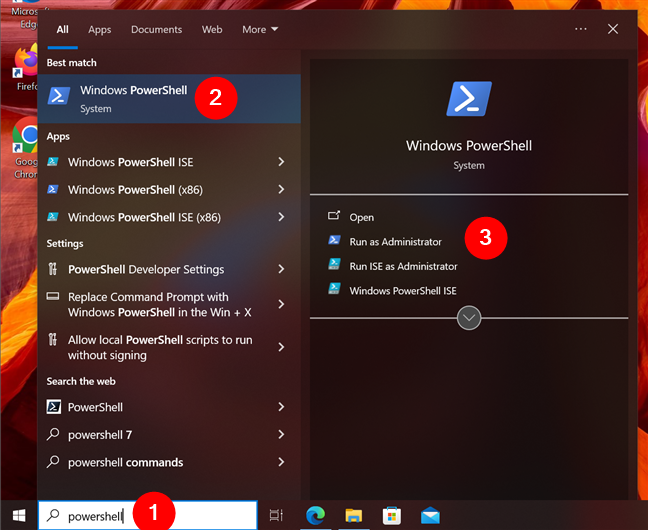Open Task View from the taskbar
Image resolution: width=648 pixels, height=530 pixels.
coord(276,516)
